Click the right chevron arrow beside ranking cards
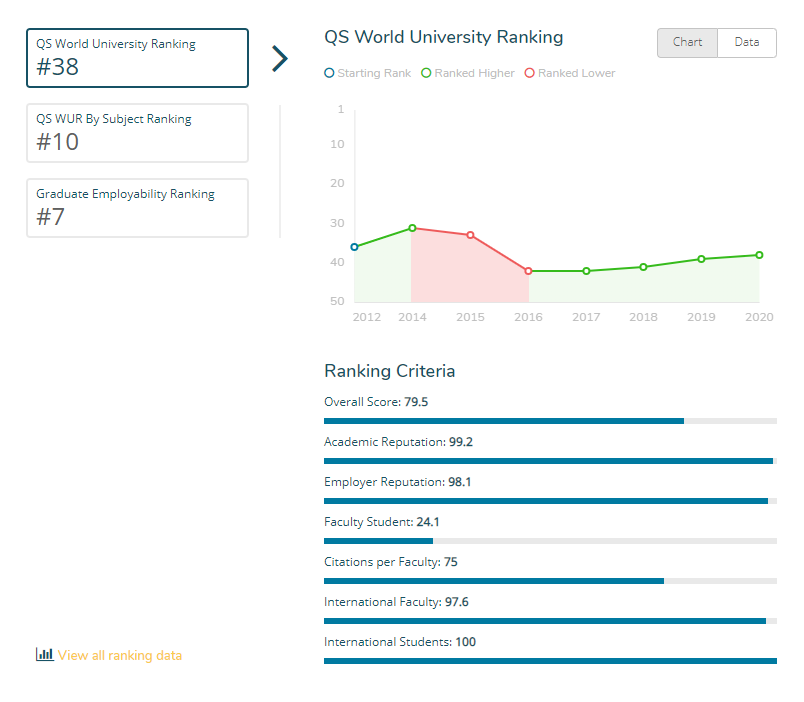This screenshot has height=702, width=804. [280, 59]
